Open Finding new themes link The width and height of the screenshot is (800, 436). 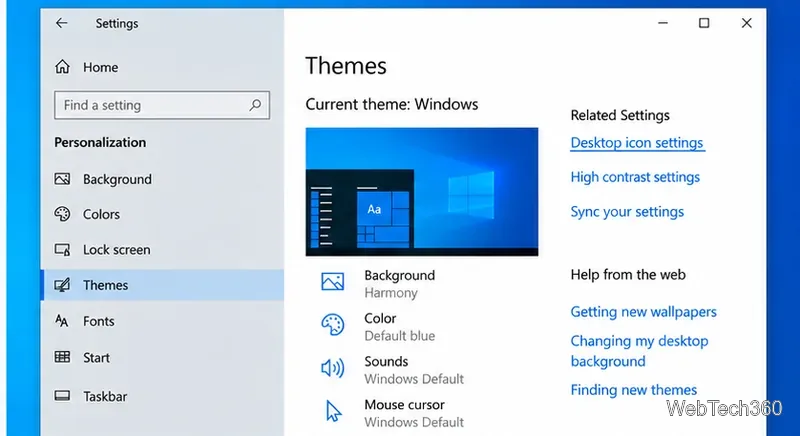[634, 390]
